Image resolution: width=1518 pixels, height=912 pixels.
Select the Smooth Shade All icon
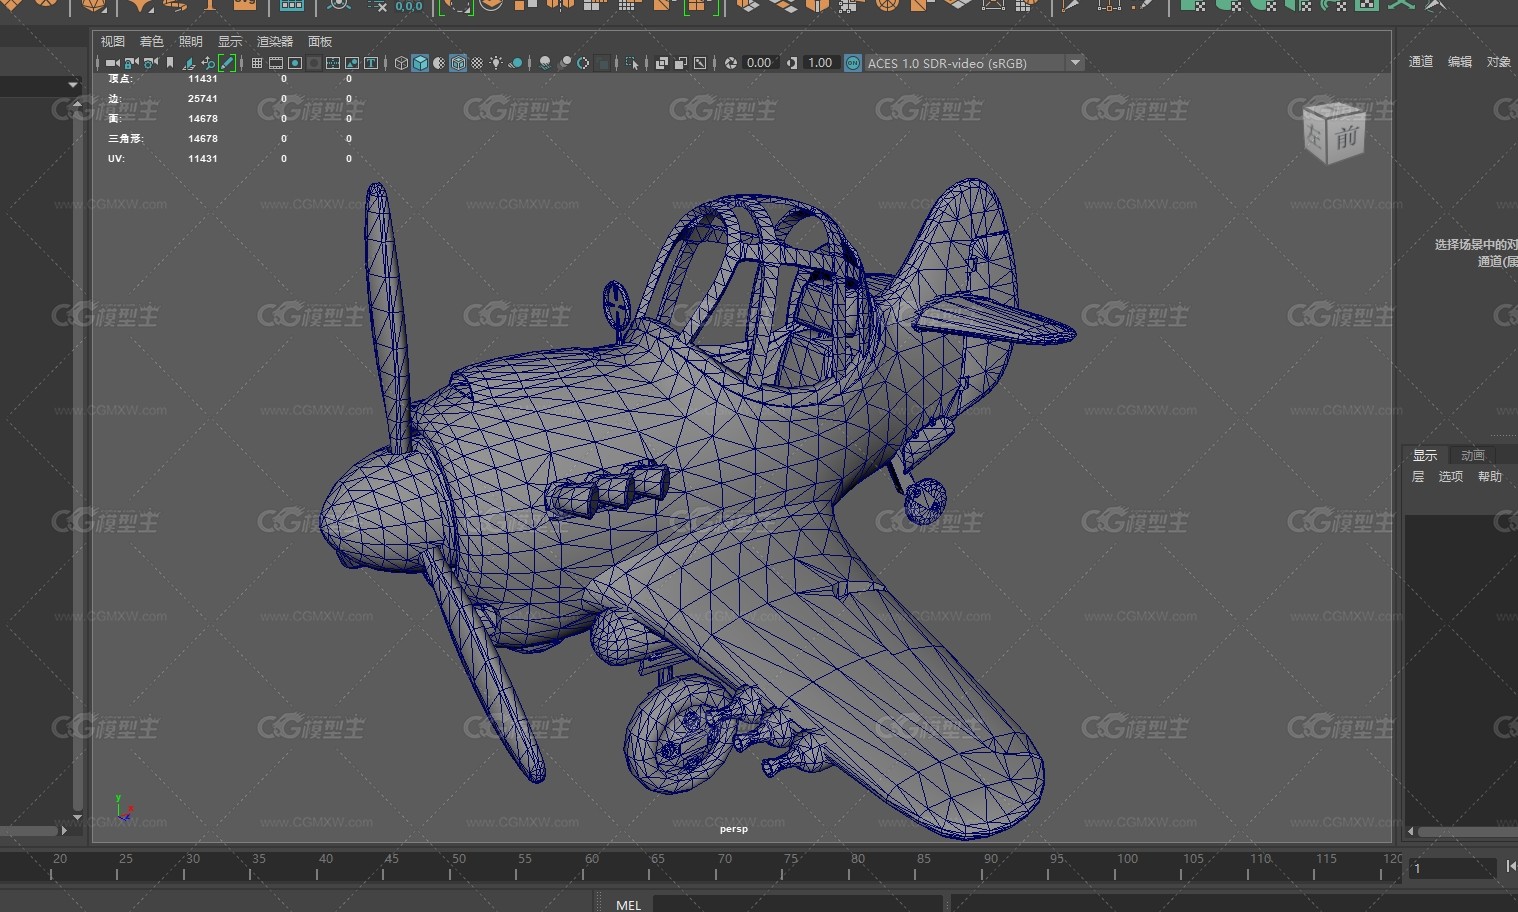point(420,63)
